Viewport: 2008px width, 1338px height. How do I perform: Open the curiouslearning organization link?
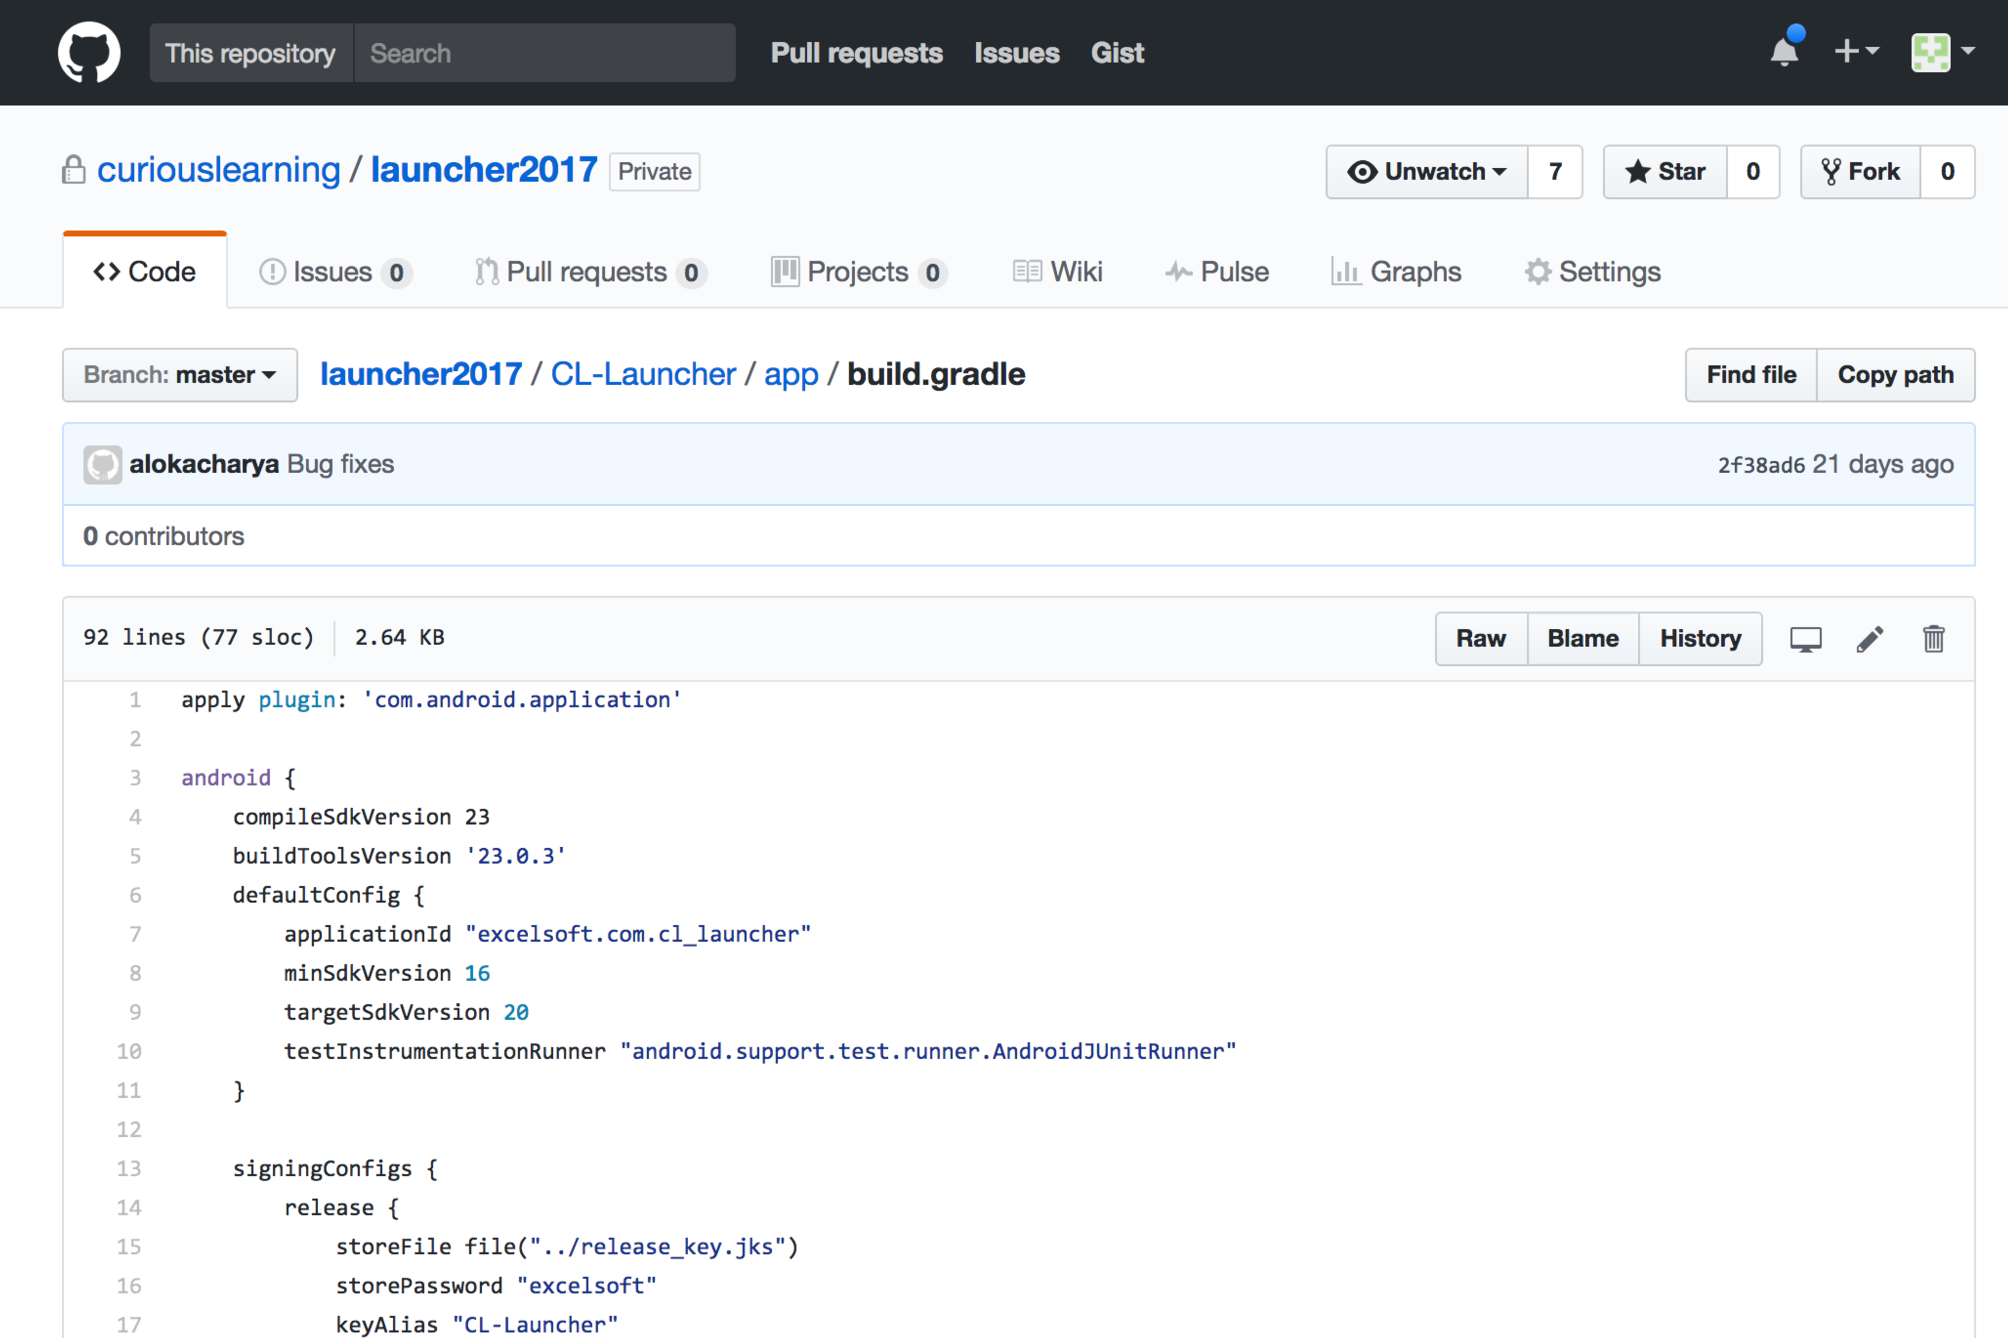click(x=218, y=170)
